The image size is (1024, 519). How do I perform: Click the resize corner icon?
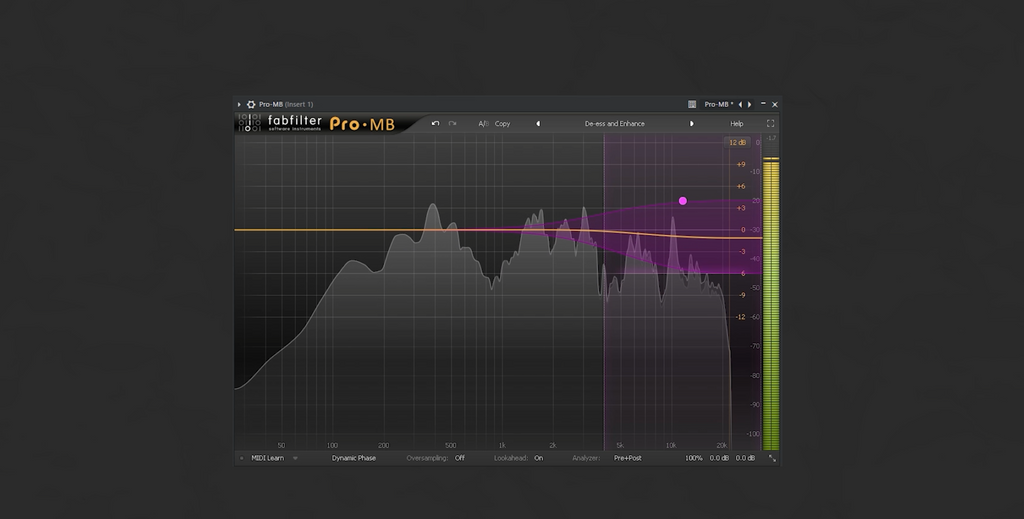coord(773,458)
